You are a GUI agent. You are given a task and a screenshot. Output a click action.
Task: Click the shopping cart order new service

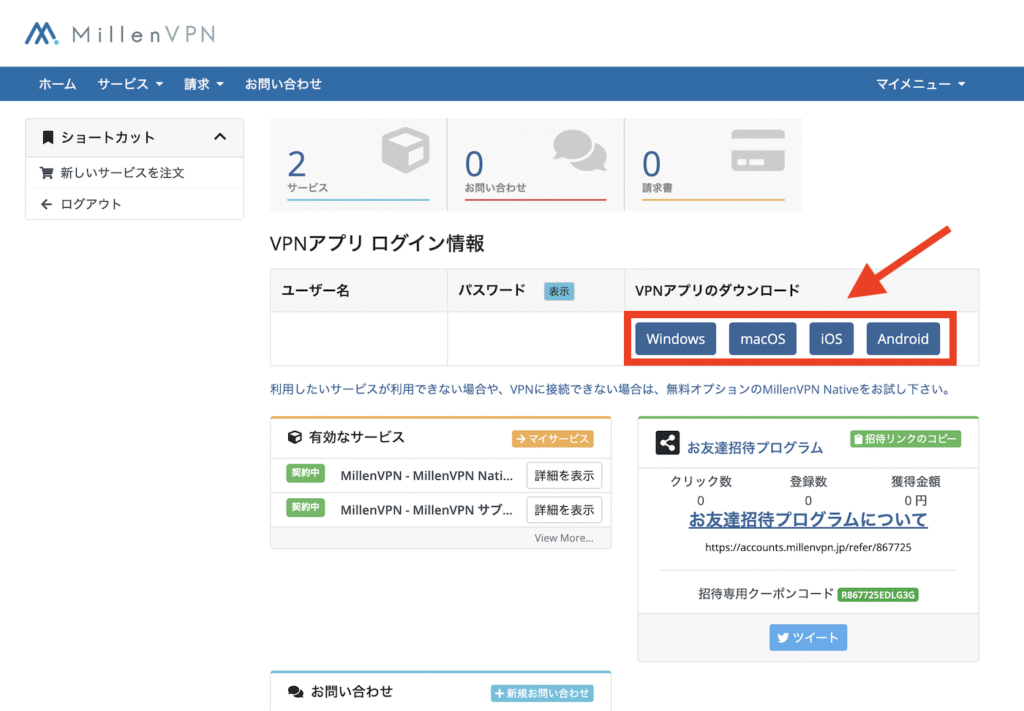[x=46, y=173]
